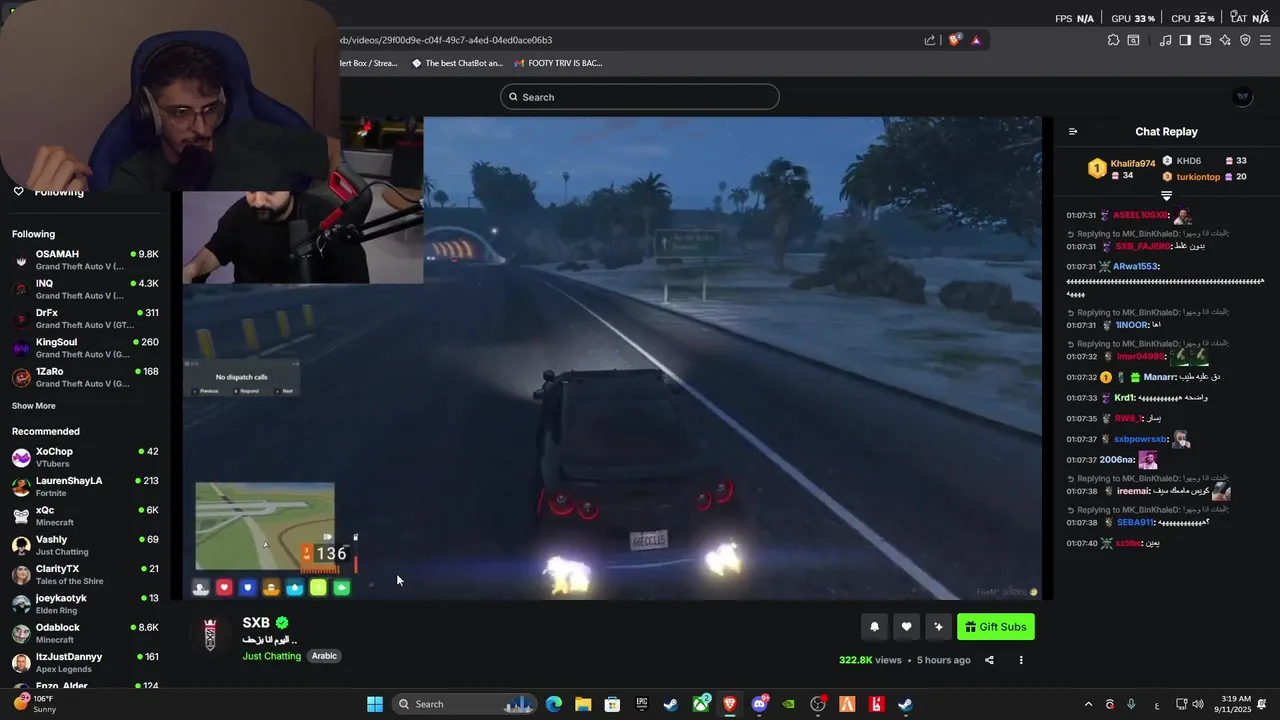Click username 2006na in chat replay
Viewport: 1280px width, 720px height.
pos(1116,460)
